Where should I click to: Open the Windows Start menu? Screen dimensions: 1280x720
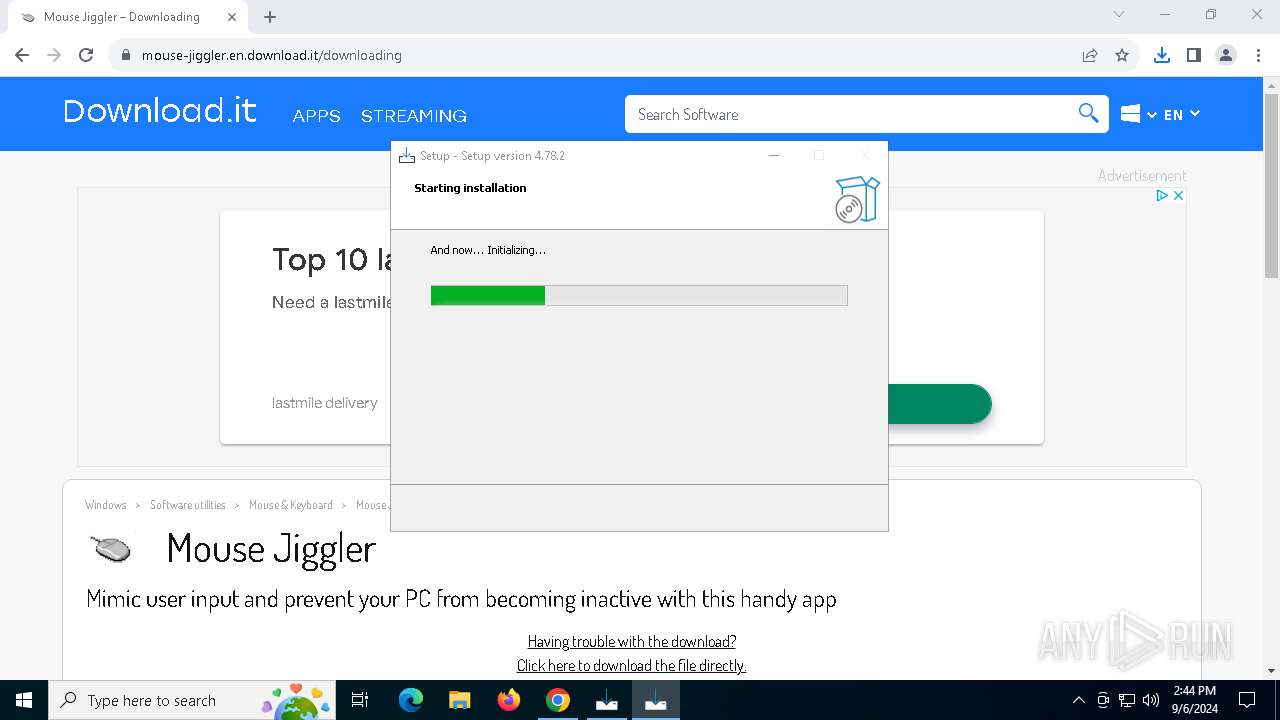(24, 700)
